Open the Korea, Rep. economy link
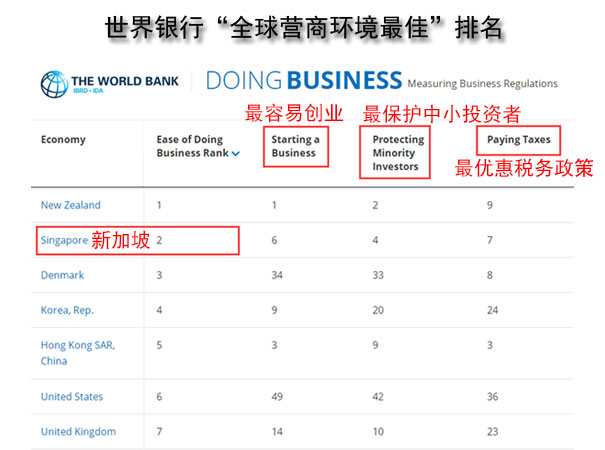This screenshot has height=450, width=605. coord(67,310)
